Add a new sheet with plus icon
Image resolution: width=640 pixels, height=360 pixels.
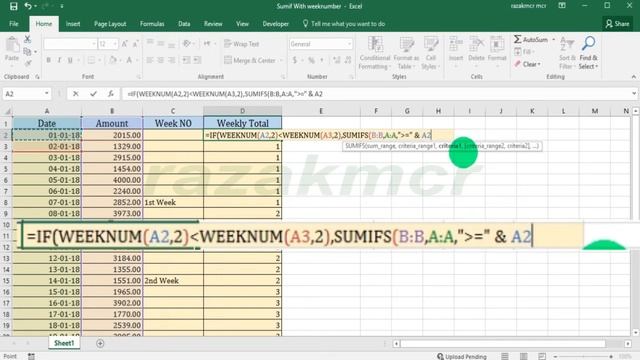click(100, 344)
